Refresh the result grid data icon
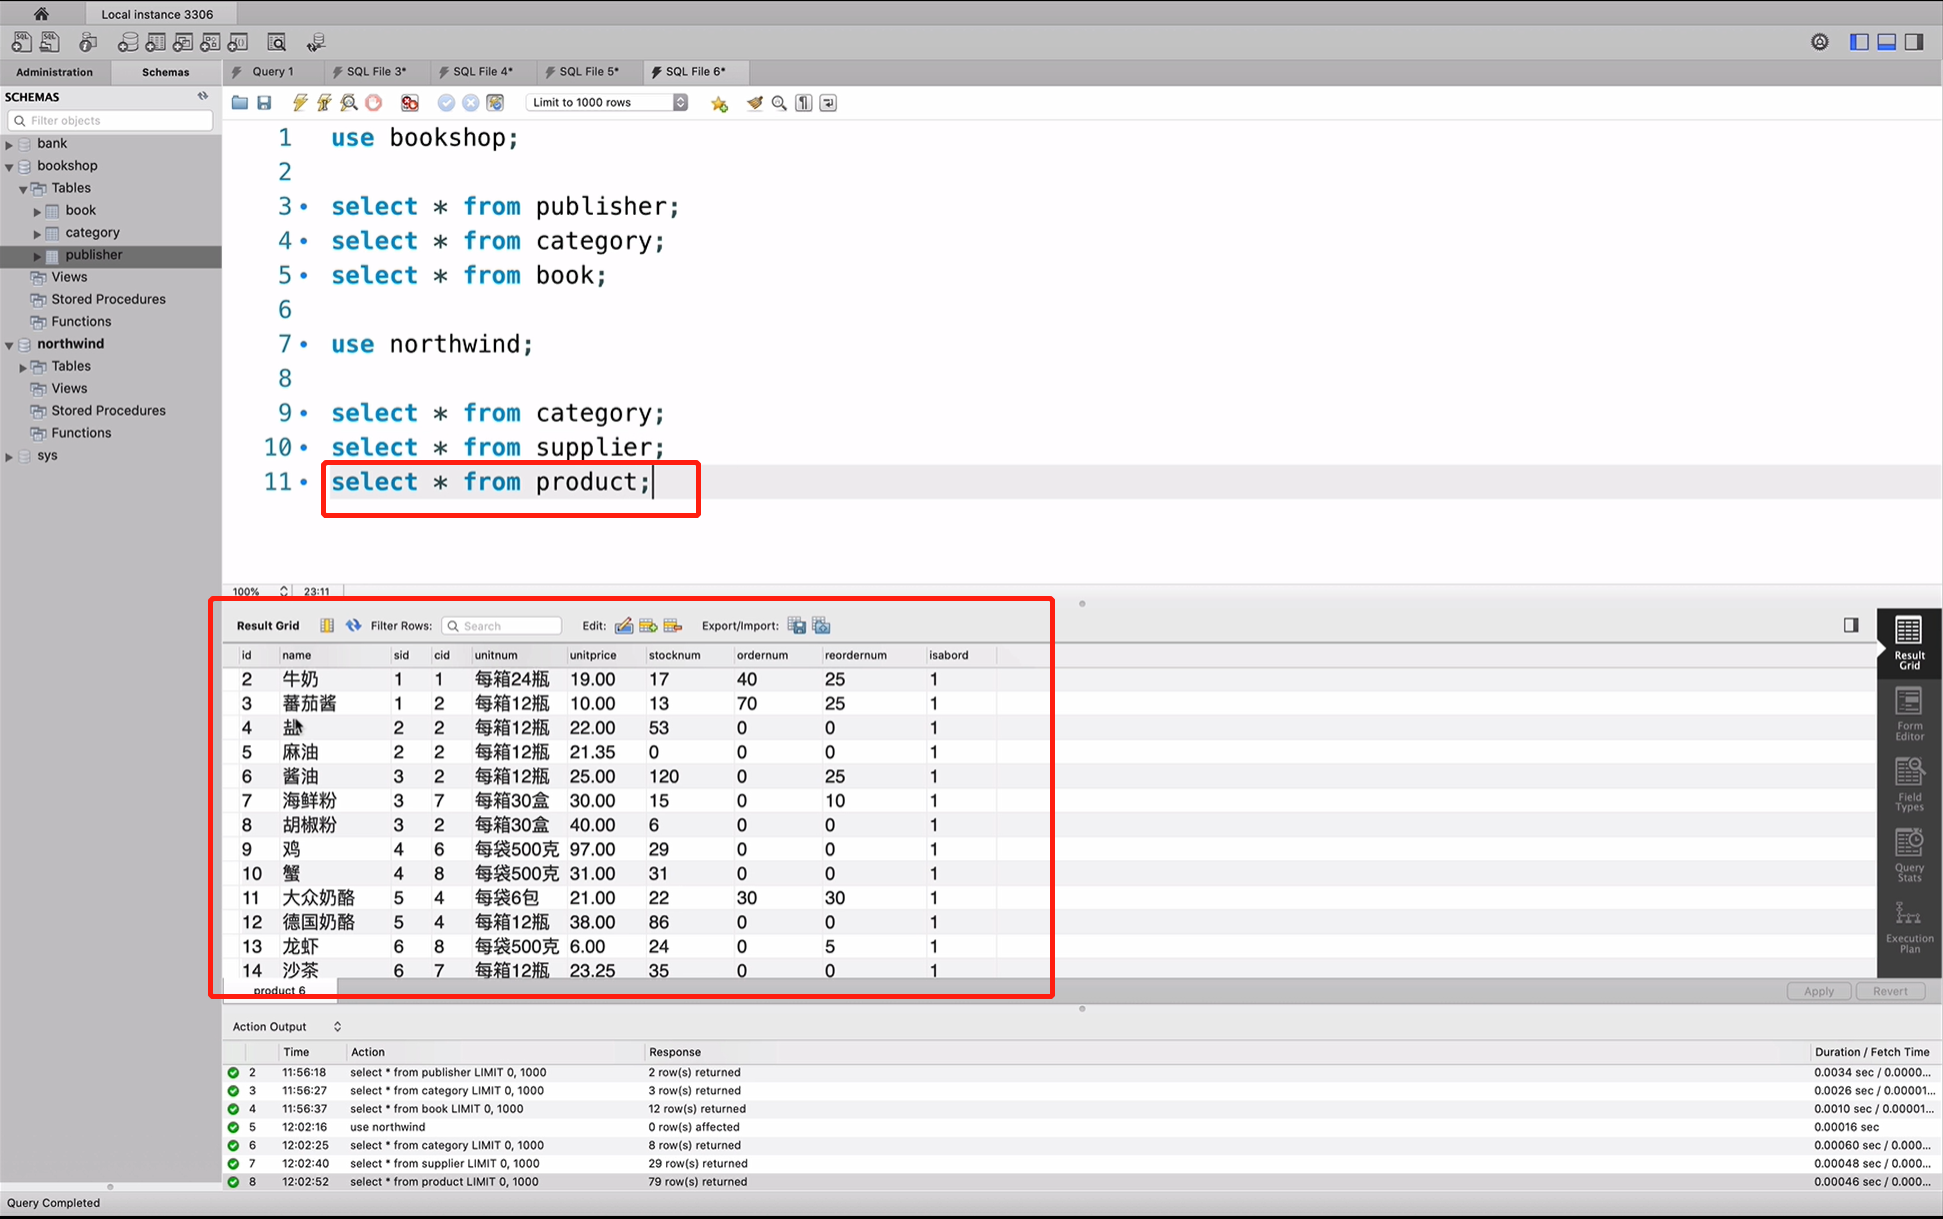1943x1219 pixels. click(x=353, y=625)
